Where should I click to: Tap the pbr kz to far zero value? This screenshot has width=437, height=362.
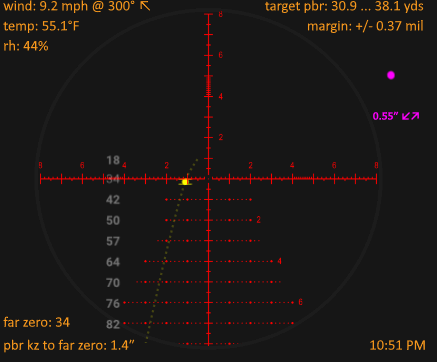click(69, 345)
